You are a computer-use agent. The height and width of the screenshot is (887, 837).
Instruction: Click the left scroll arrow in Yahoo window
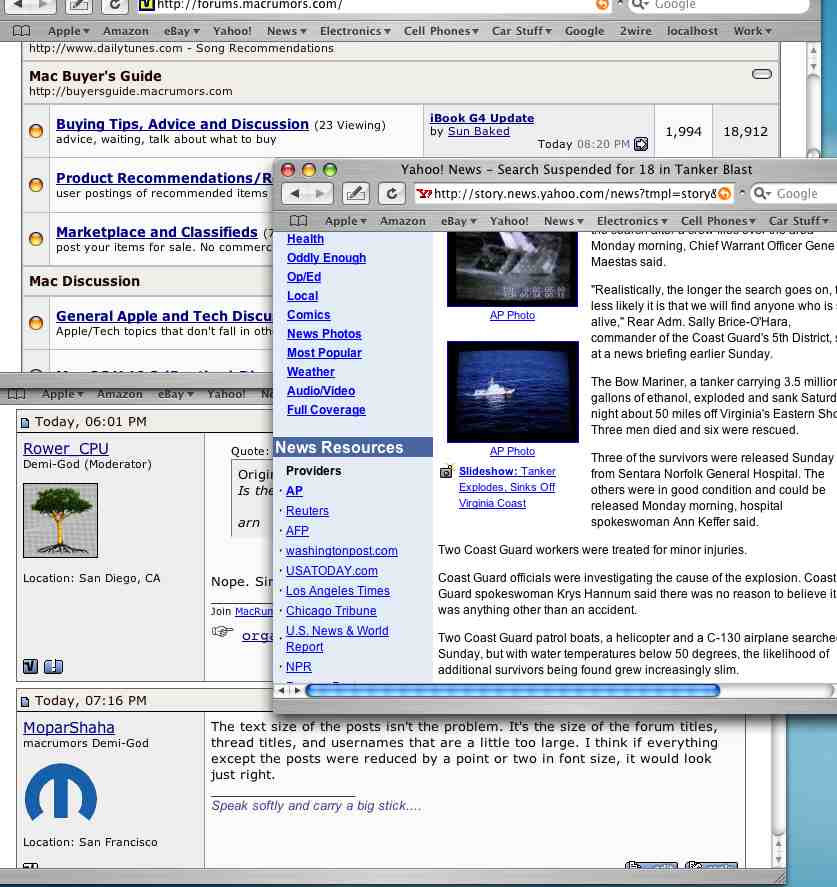coord(281,690)
